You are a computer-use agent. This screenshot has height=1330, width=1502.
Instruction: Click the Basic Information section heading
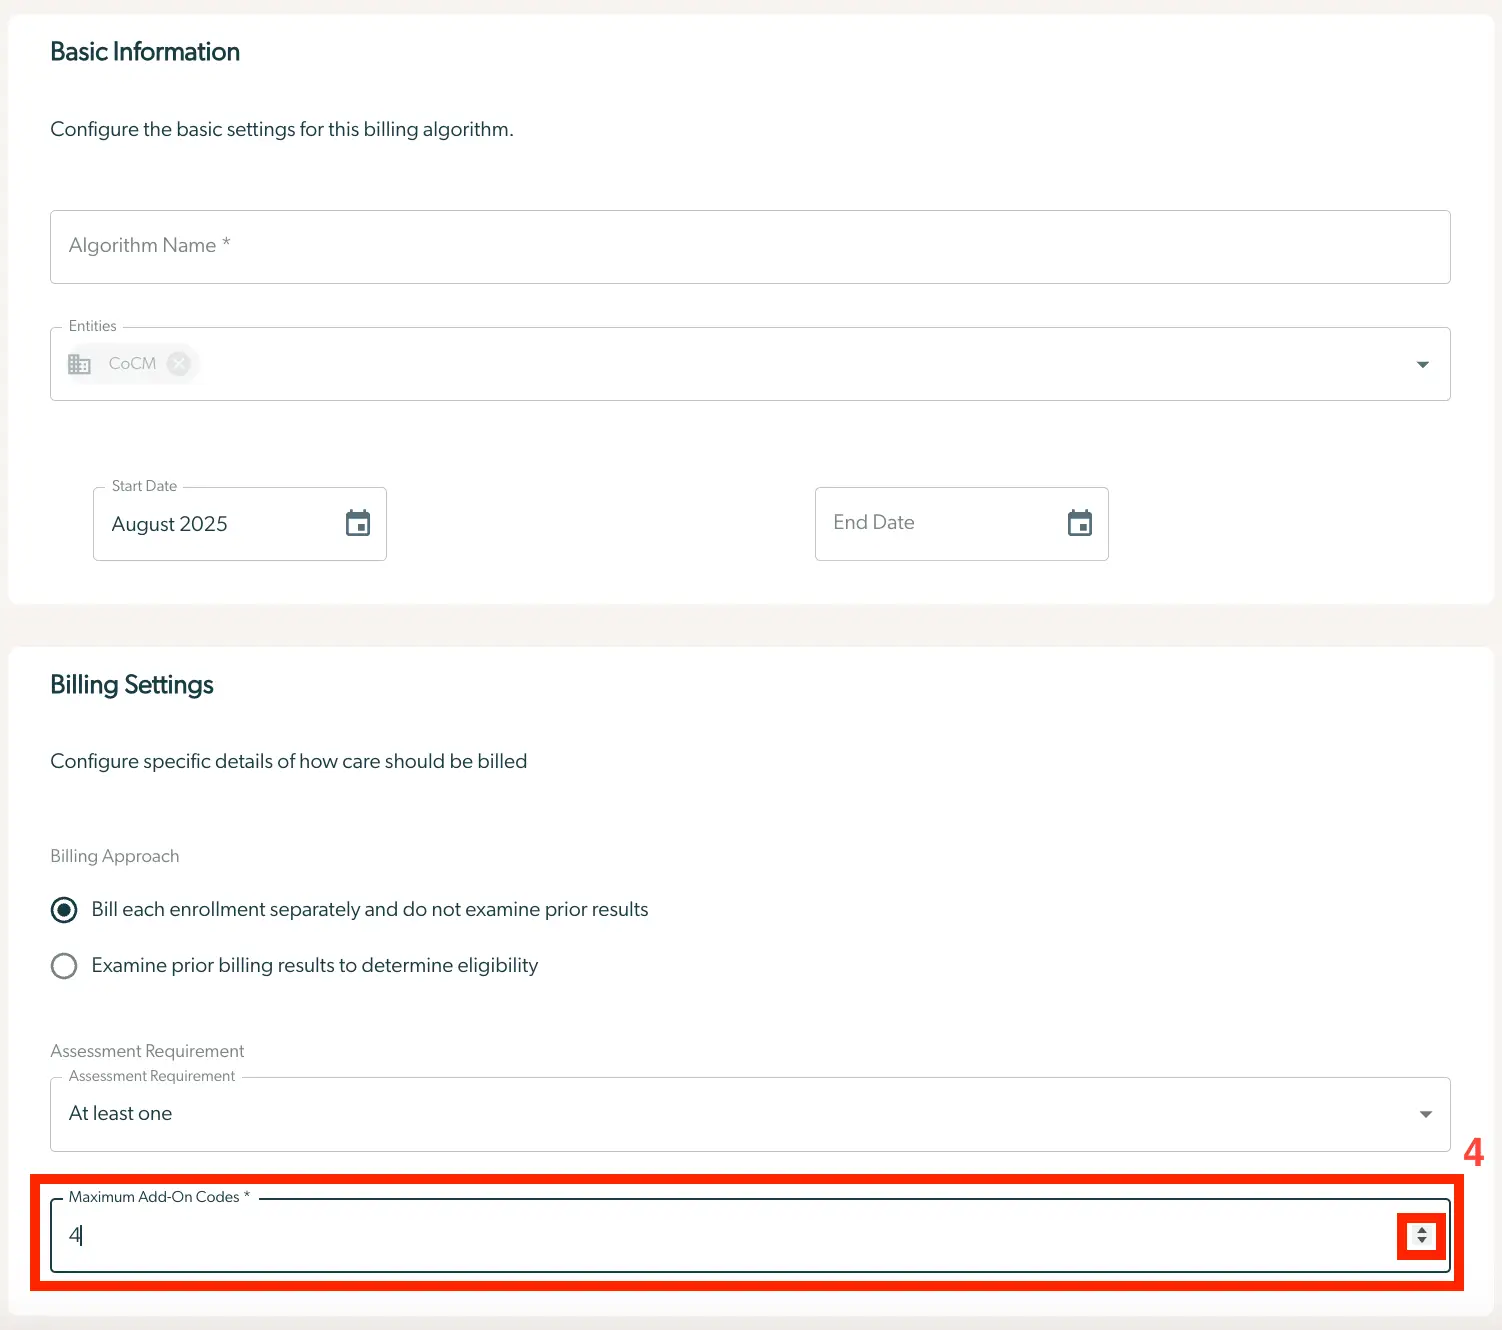(x=145, y=51)
